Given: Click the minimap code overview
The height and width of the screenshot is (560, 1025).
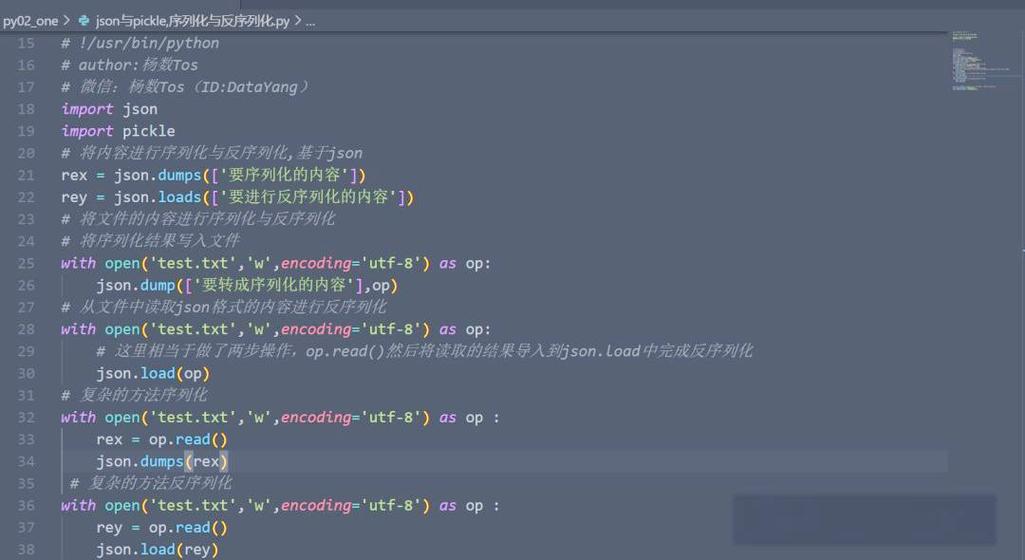Looking at the screenshot, I should [x=981, y=60].
